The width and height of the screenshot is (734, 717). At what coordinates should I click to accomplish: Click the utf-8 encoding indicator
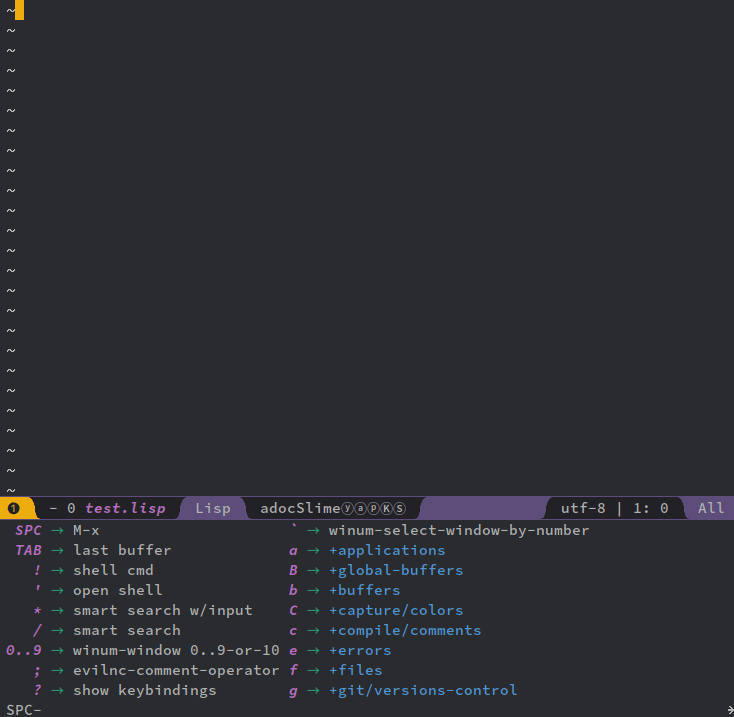[x=583, y=508]
